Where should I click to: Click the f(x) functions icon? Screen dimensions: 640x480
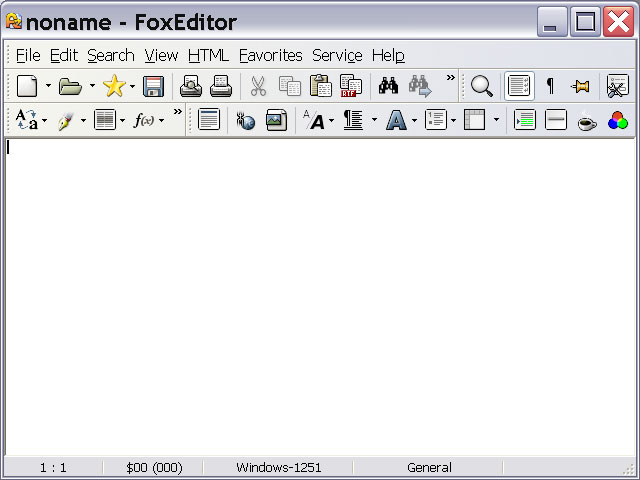pos(144,120)
